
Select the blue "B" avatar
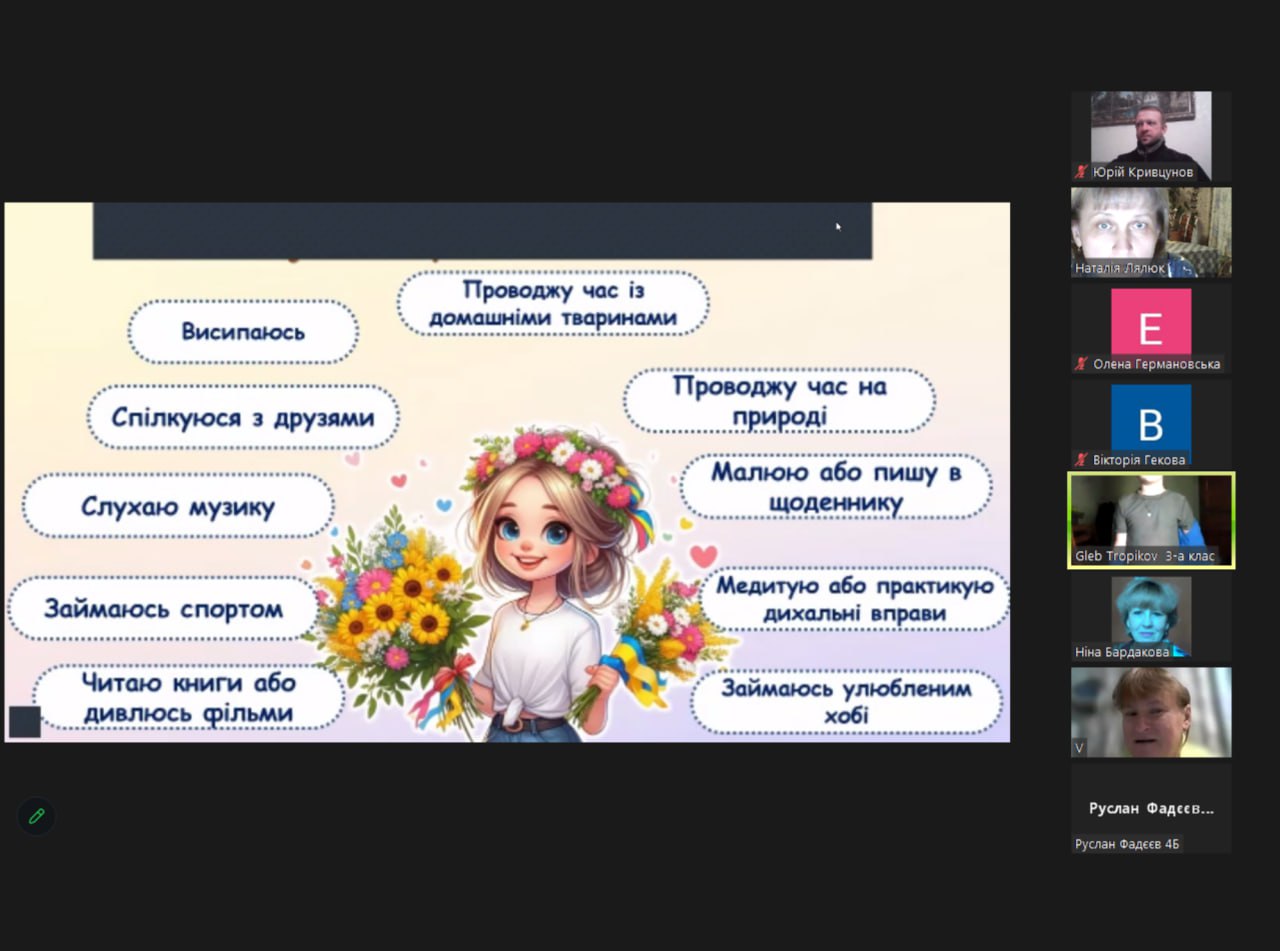coord(1151,418)
